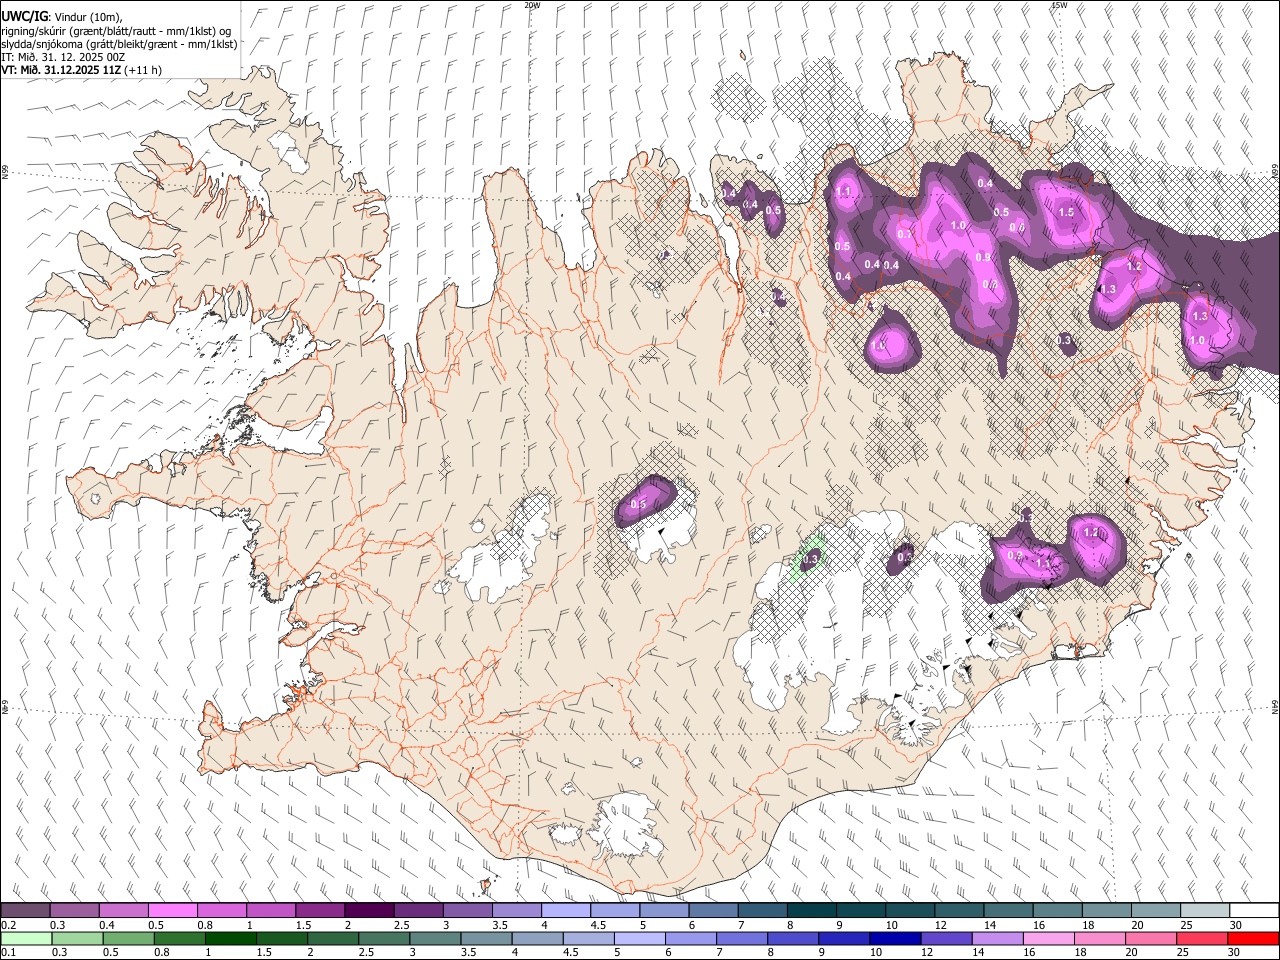Viewport: 1280px width, 960px height.
Task: Click the steel blue 6 swatch in upper scale
Action: coord(714,910)
